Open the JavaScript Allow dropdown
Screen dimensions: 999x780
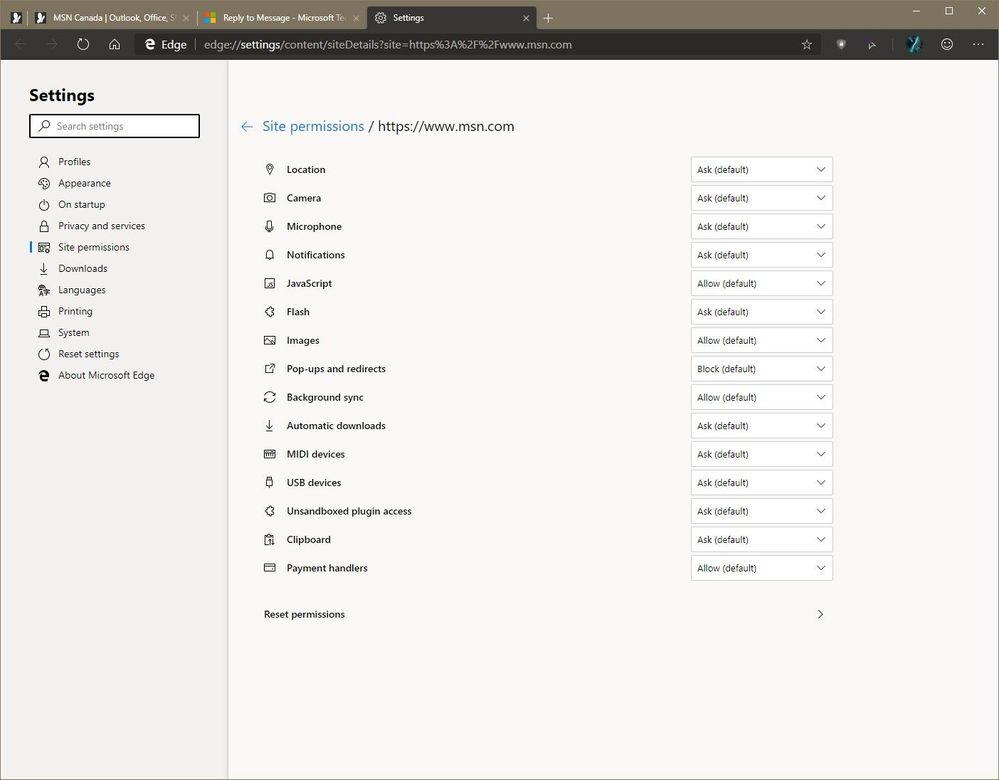(x=761, y=284)
